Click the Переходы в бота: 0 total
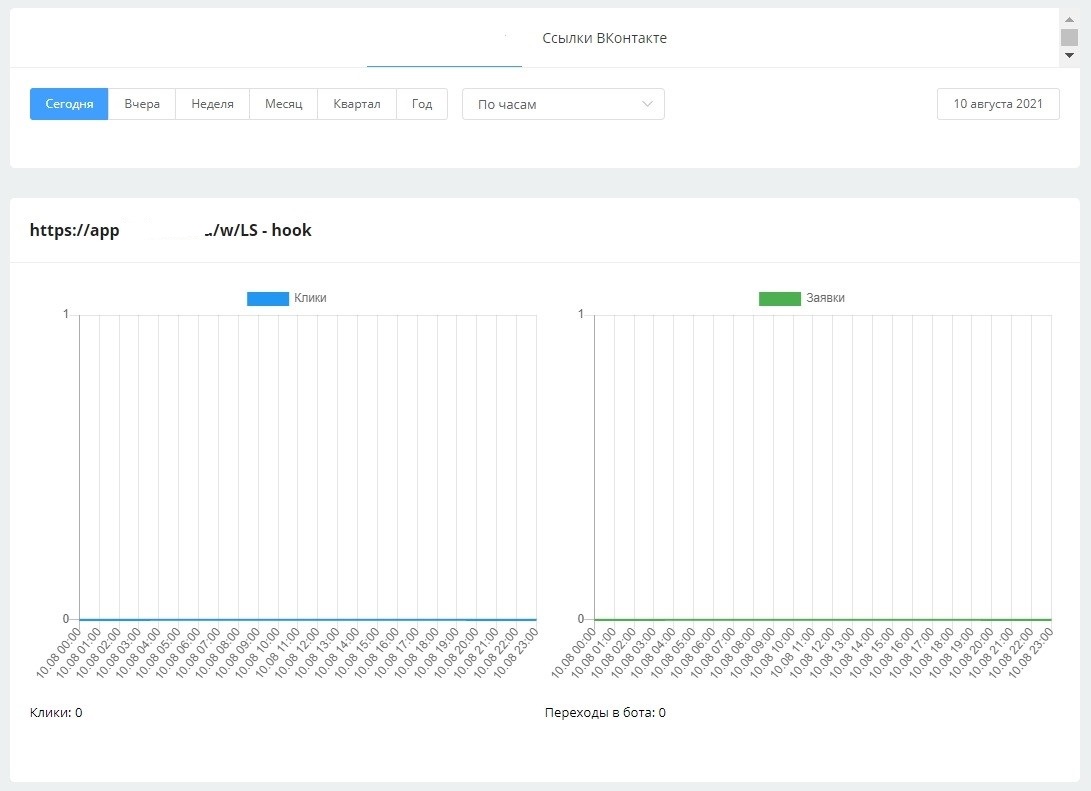 605,713
